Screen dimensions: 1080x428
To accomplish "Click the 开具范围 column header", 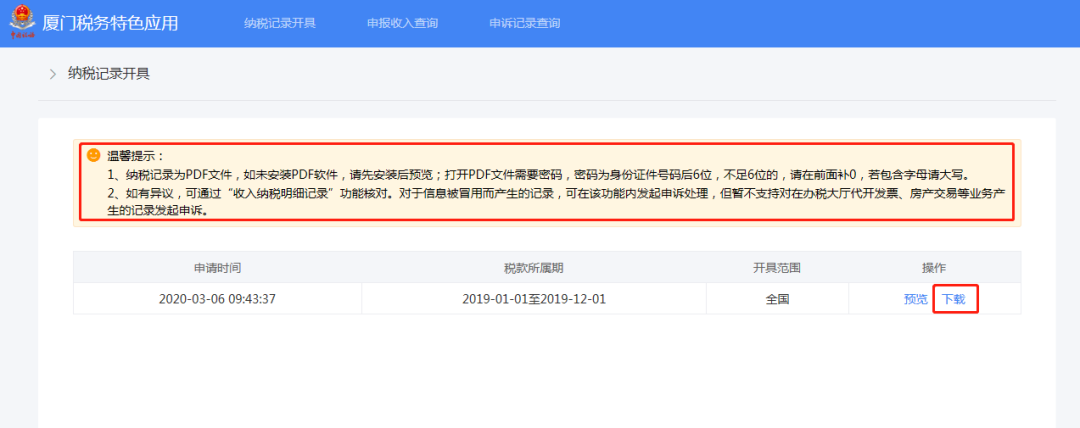I will 777,267.
